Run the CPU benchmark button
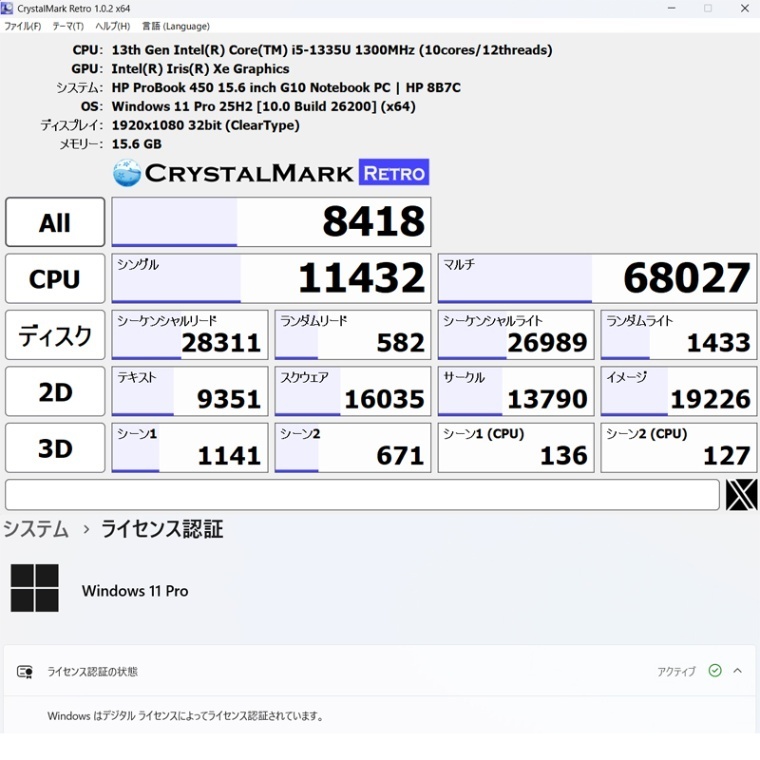 pos(55,279)
